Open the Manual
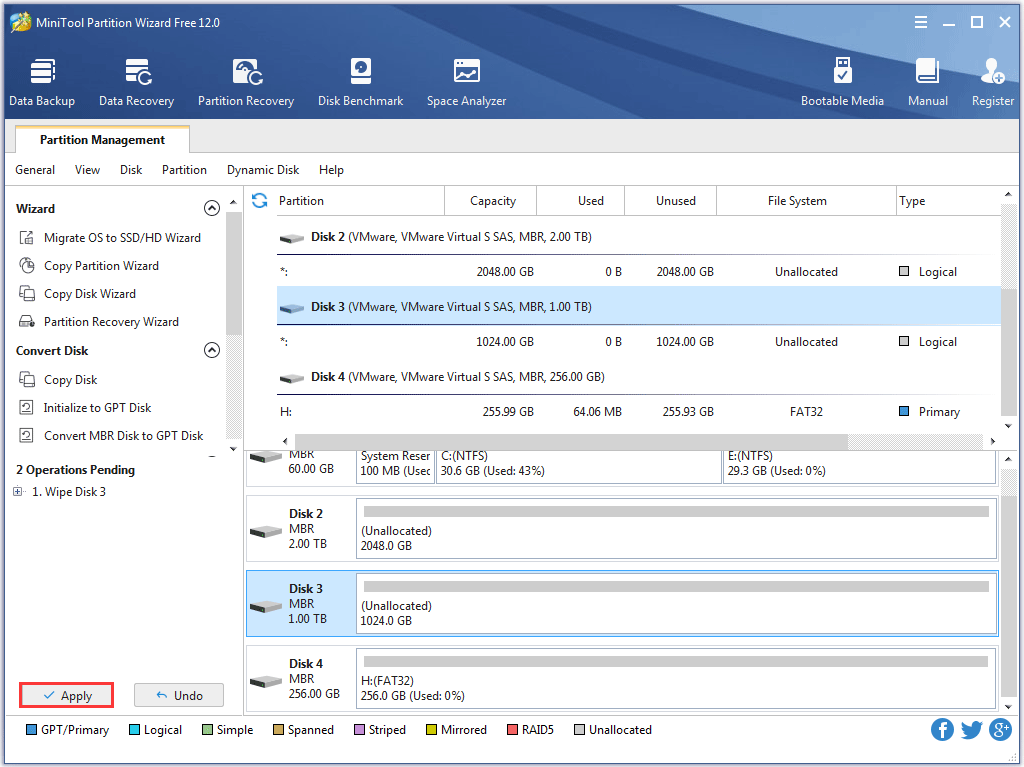 click(x=927, y=82)
